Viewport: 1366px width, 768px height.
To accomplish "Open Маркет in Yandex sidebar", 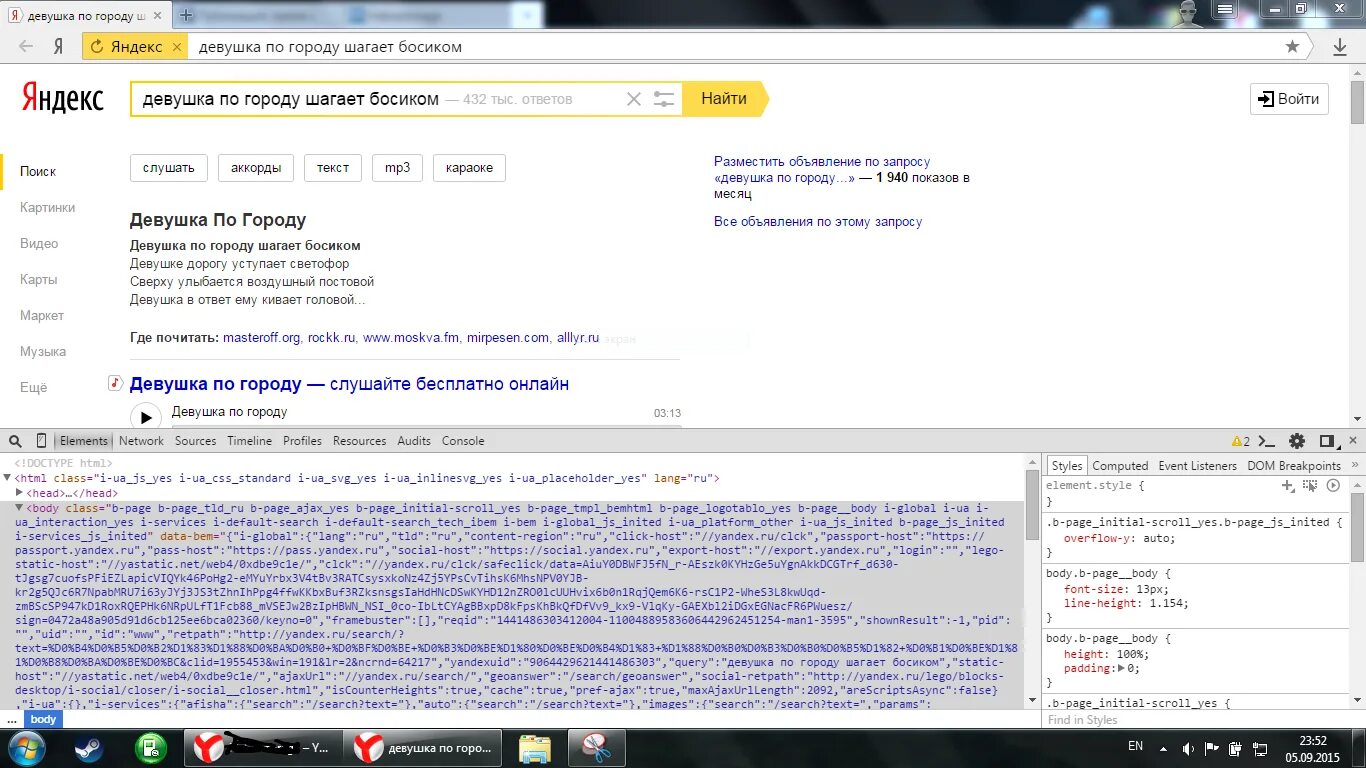I will point(42,316).
